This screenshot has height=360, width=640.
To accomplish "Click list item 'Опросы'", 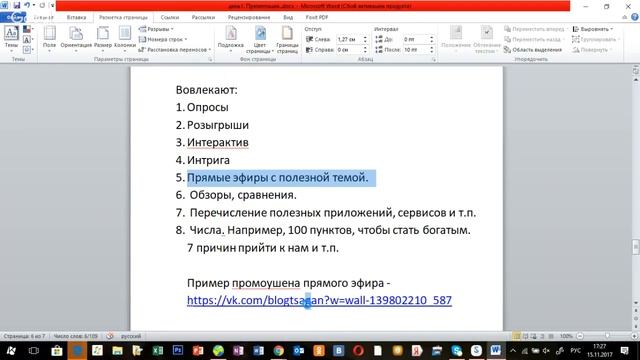I will point(208,107).
